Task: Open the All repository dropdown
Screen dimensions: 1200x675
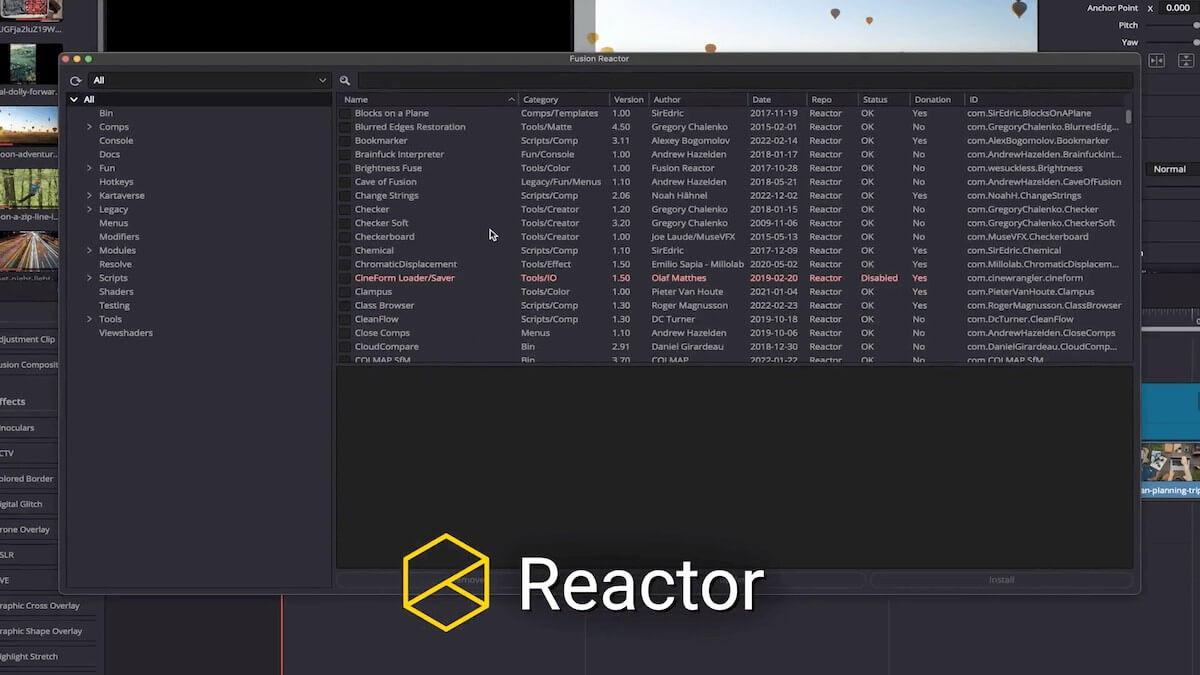Action: point(209,80)
